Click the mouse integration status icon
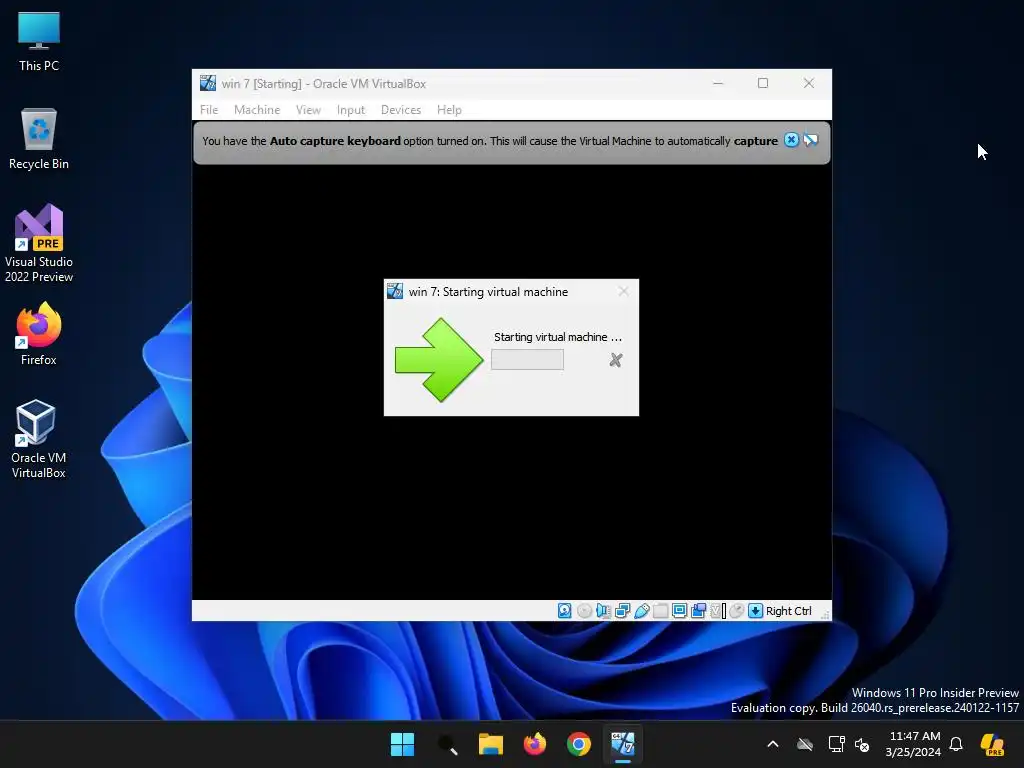This screenshot has height=768, width=1024. point(737,611)
